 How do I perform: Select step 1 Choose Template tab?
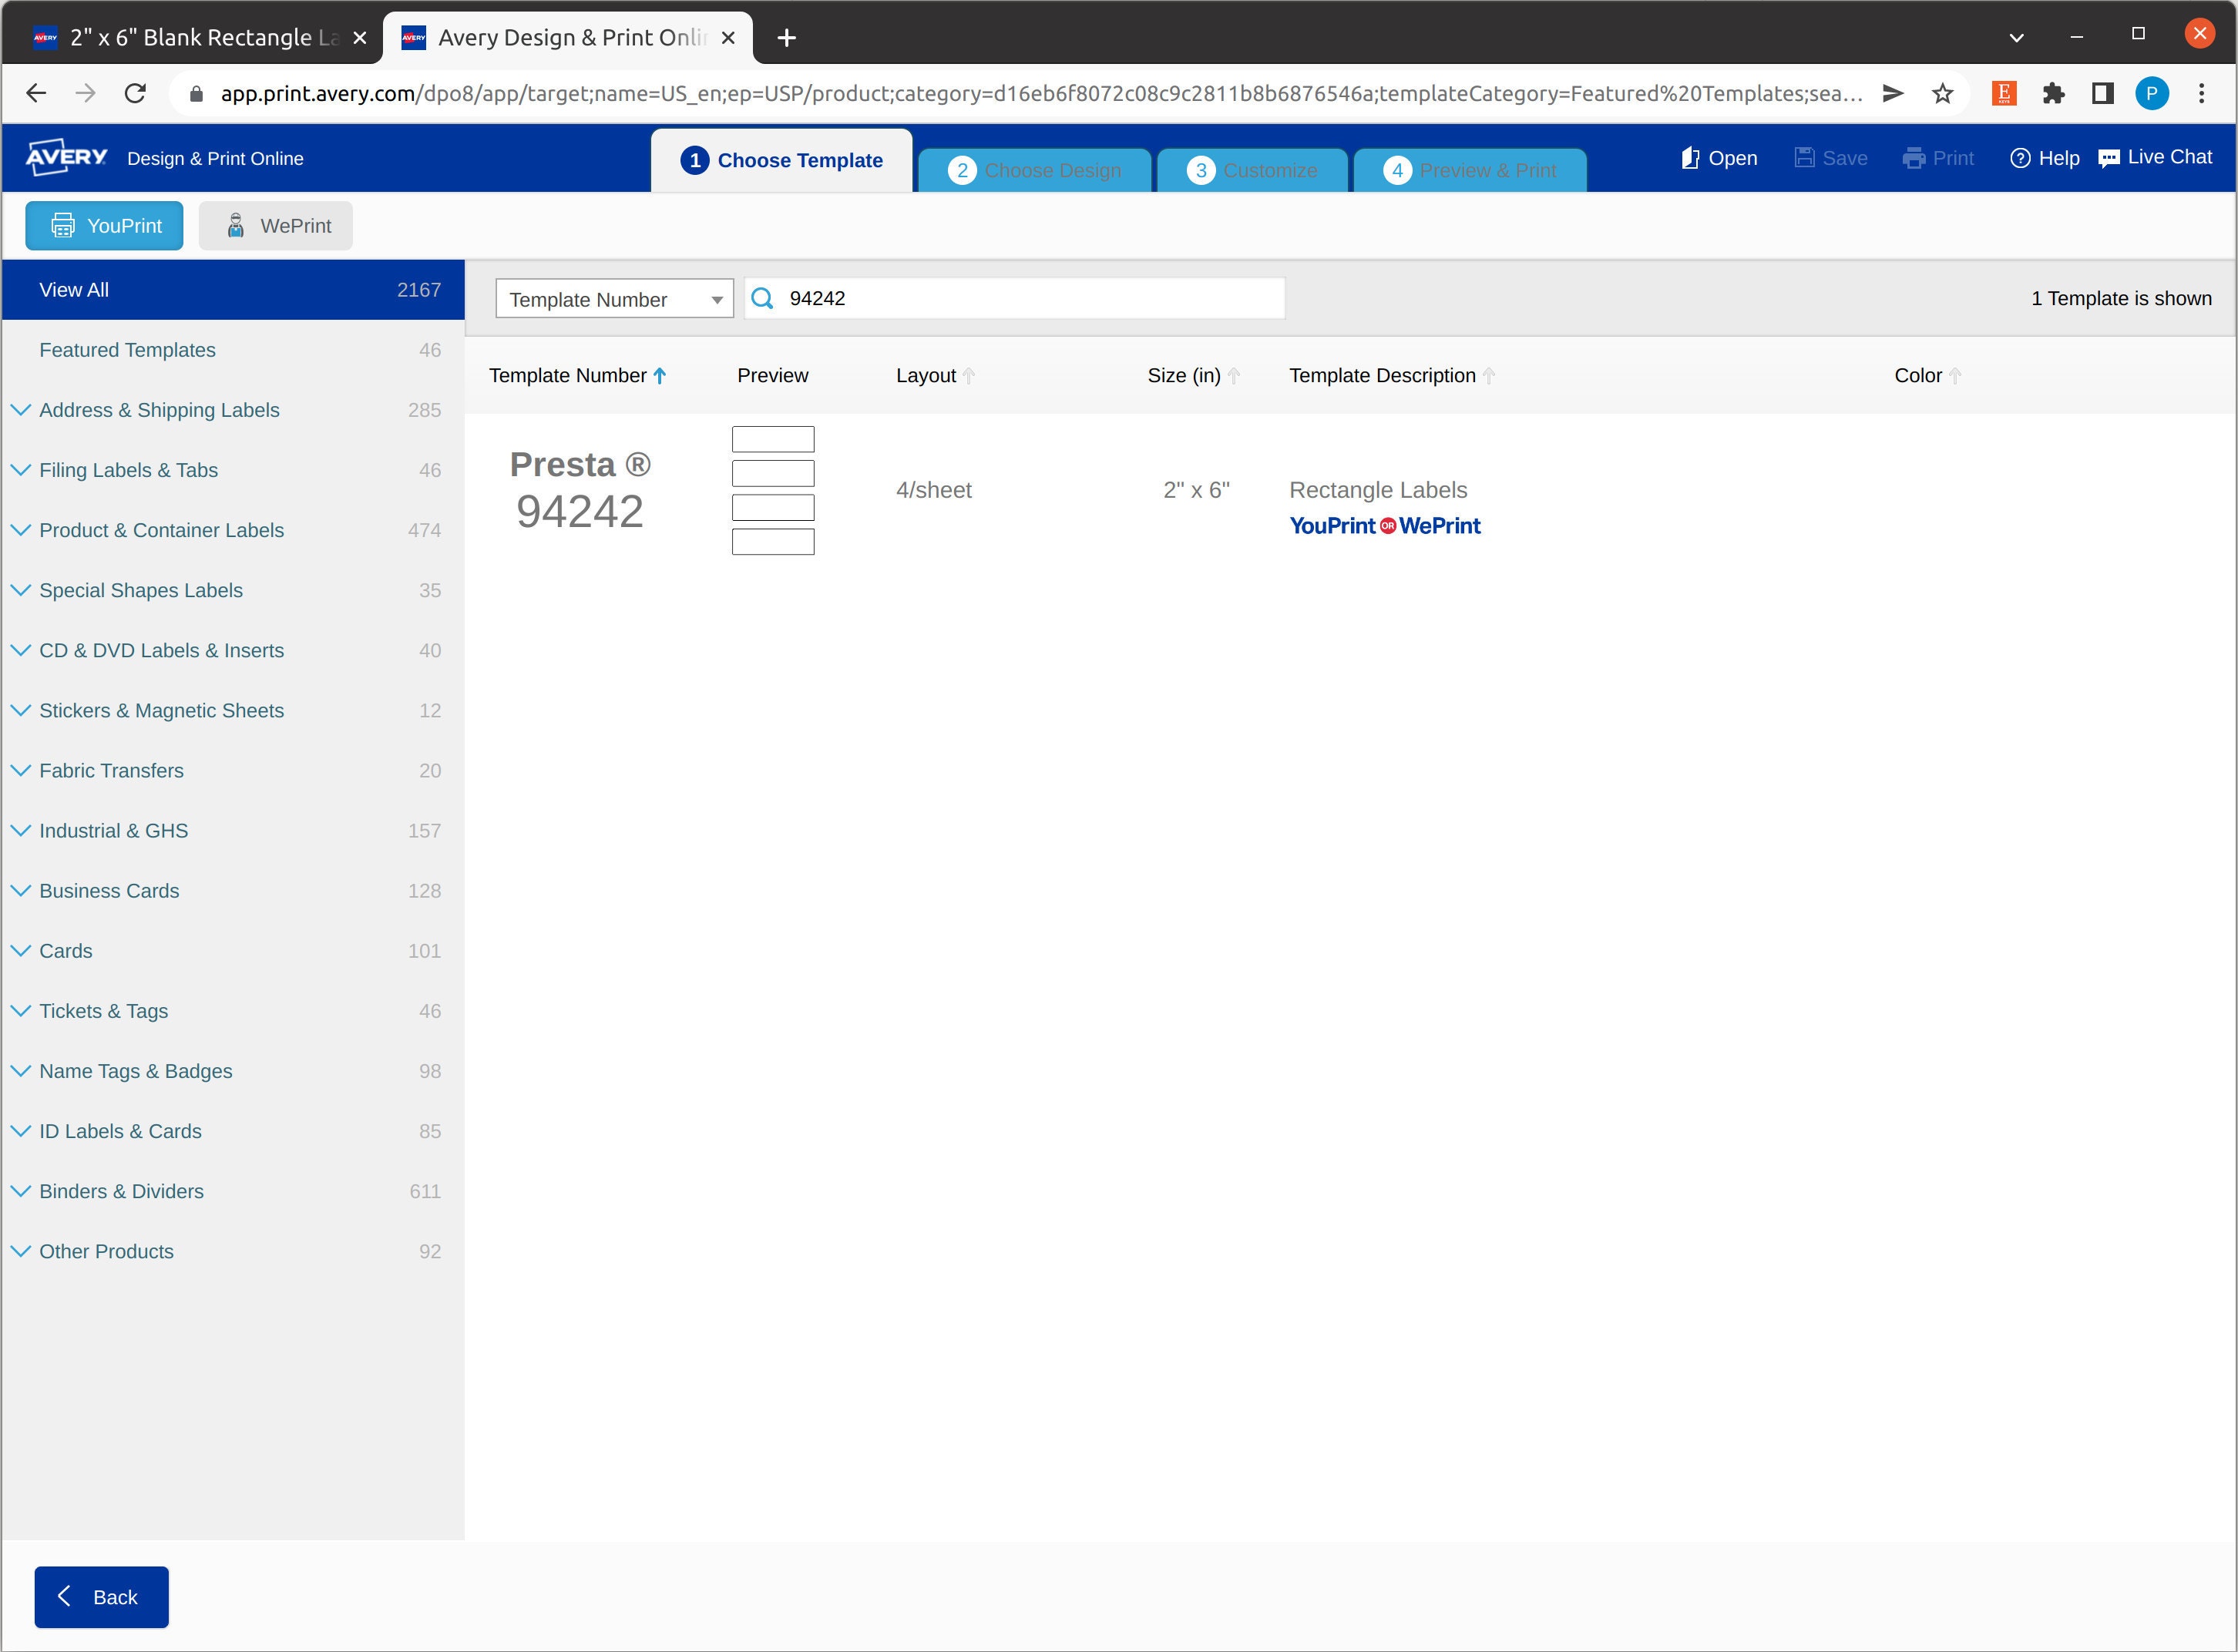(x=781, y=160)
